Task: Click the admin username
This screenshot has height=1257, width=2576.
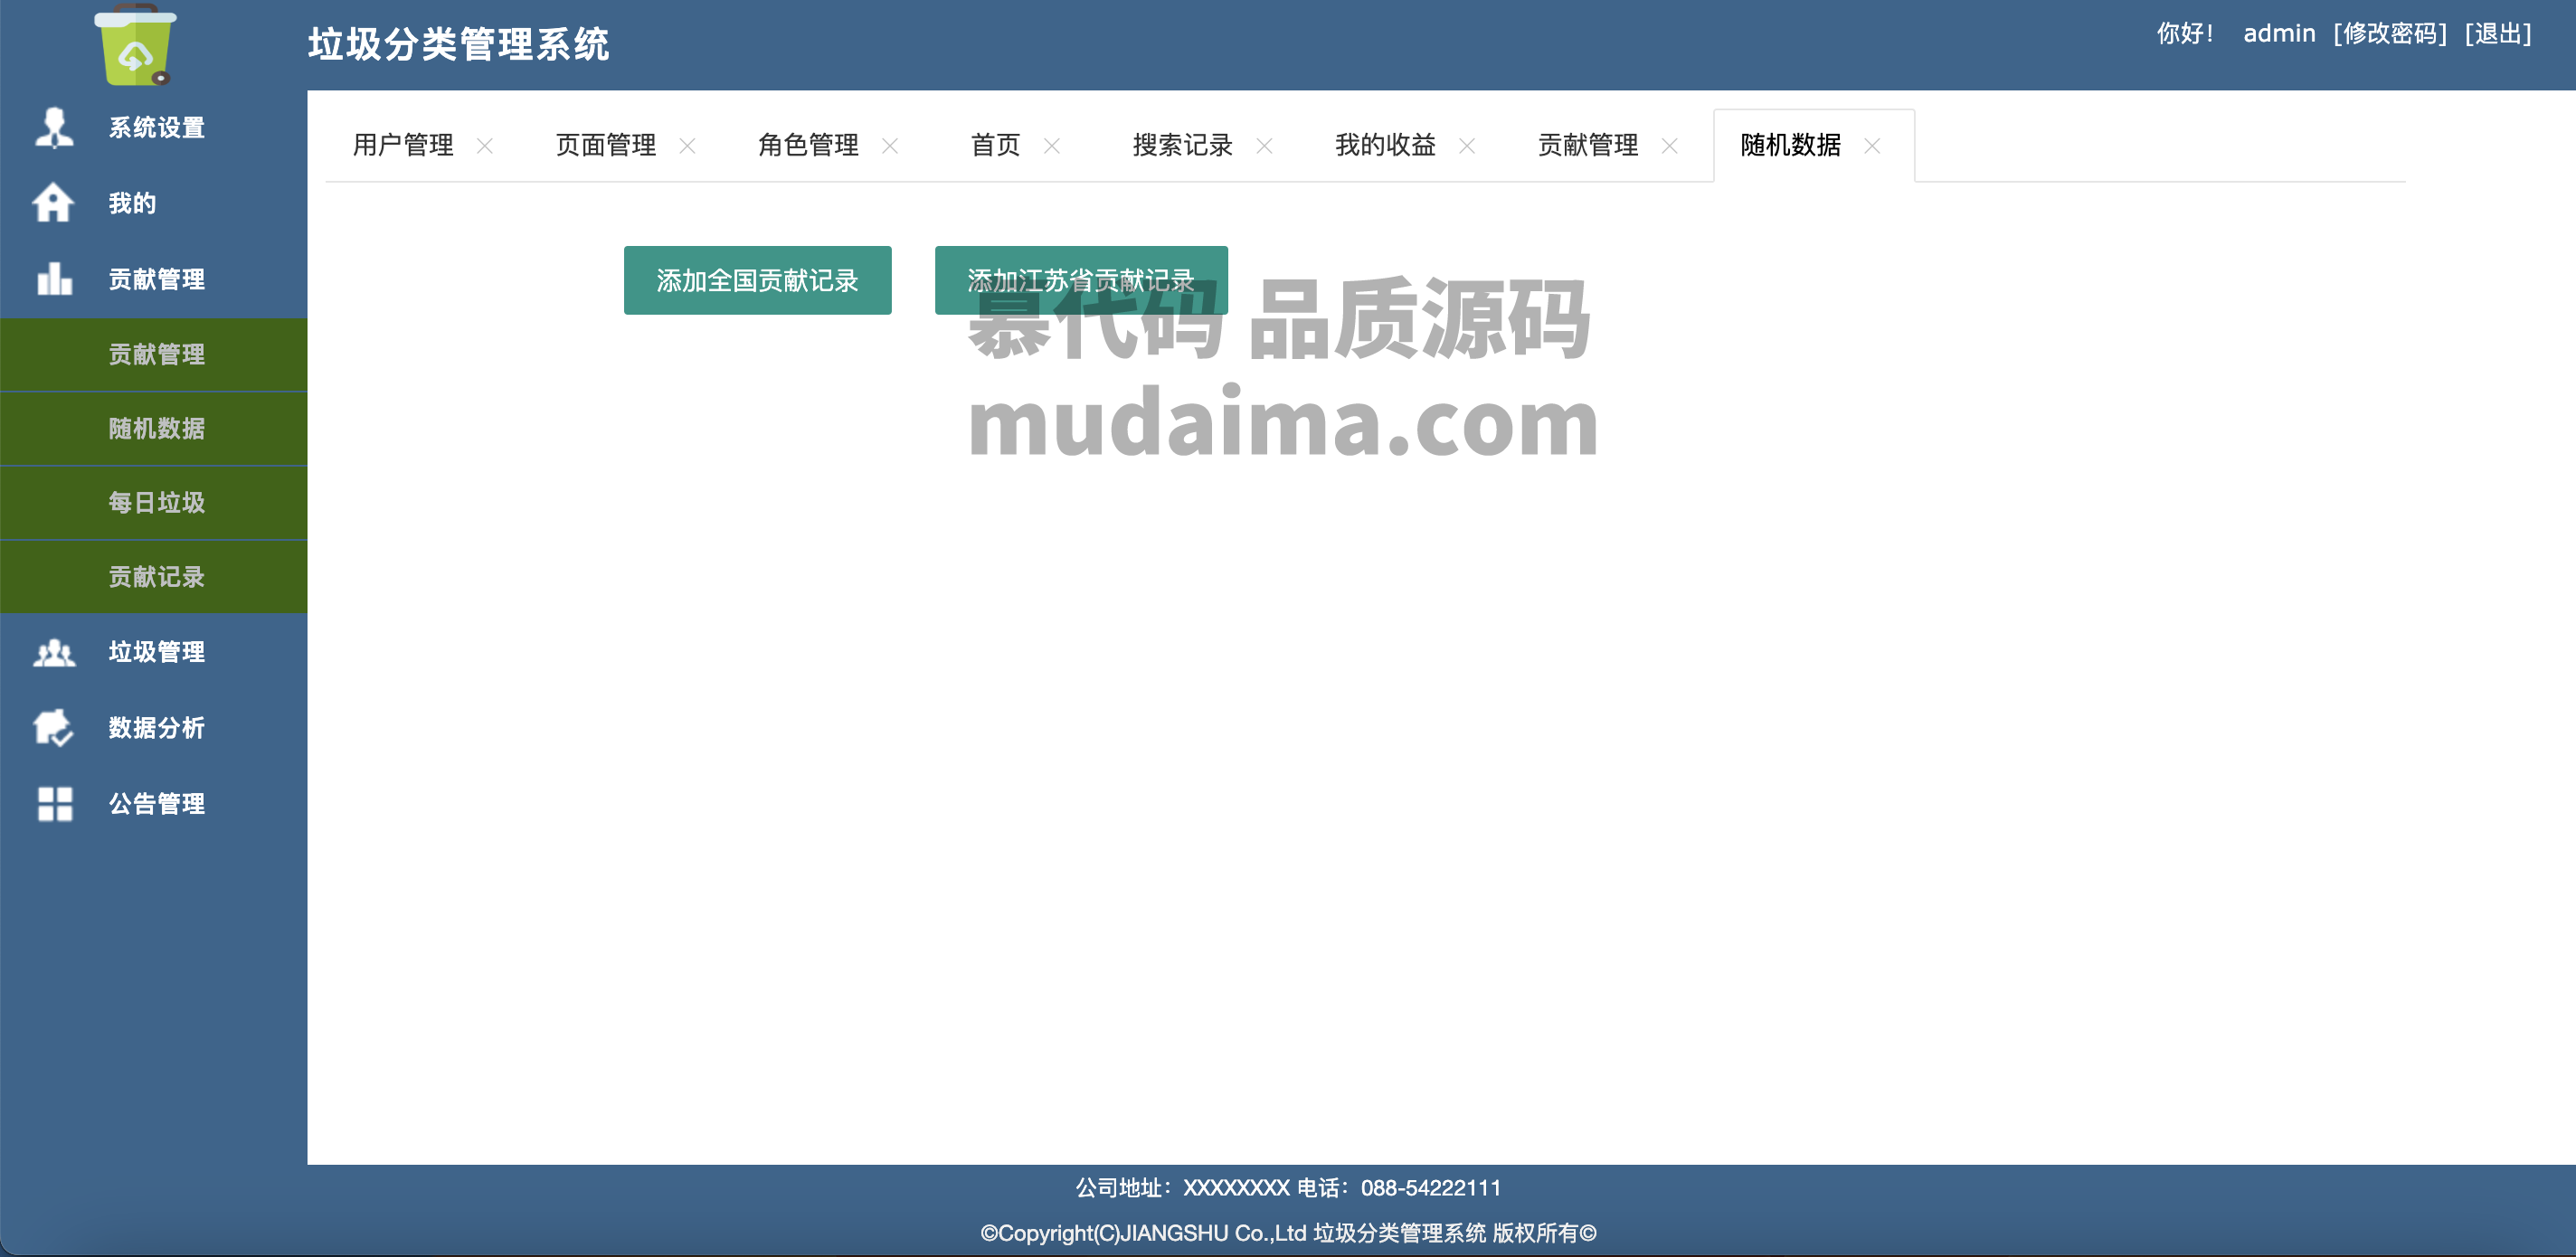Action: coord(2279,34)
